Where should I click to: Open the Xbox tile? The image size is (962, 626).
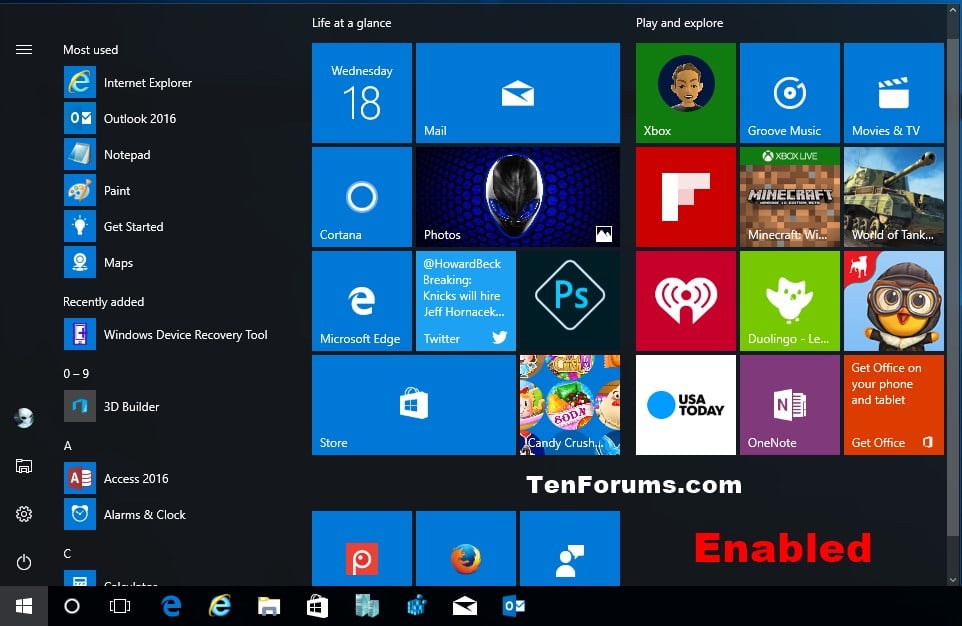pos(686,93)
